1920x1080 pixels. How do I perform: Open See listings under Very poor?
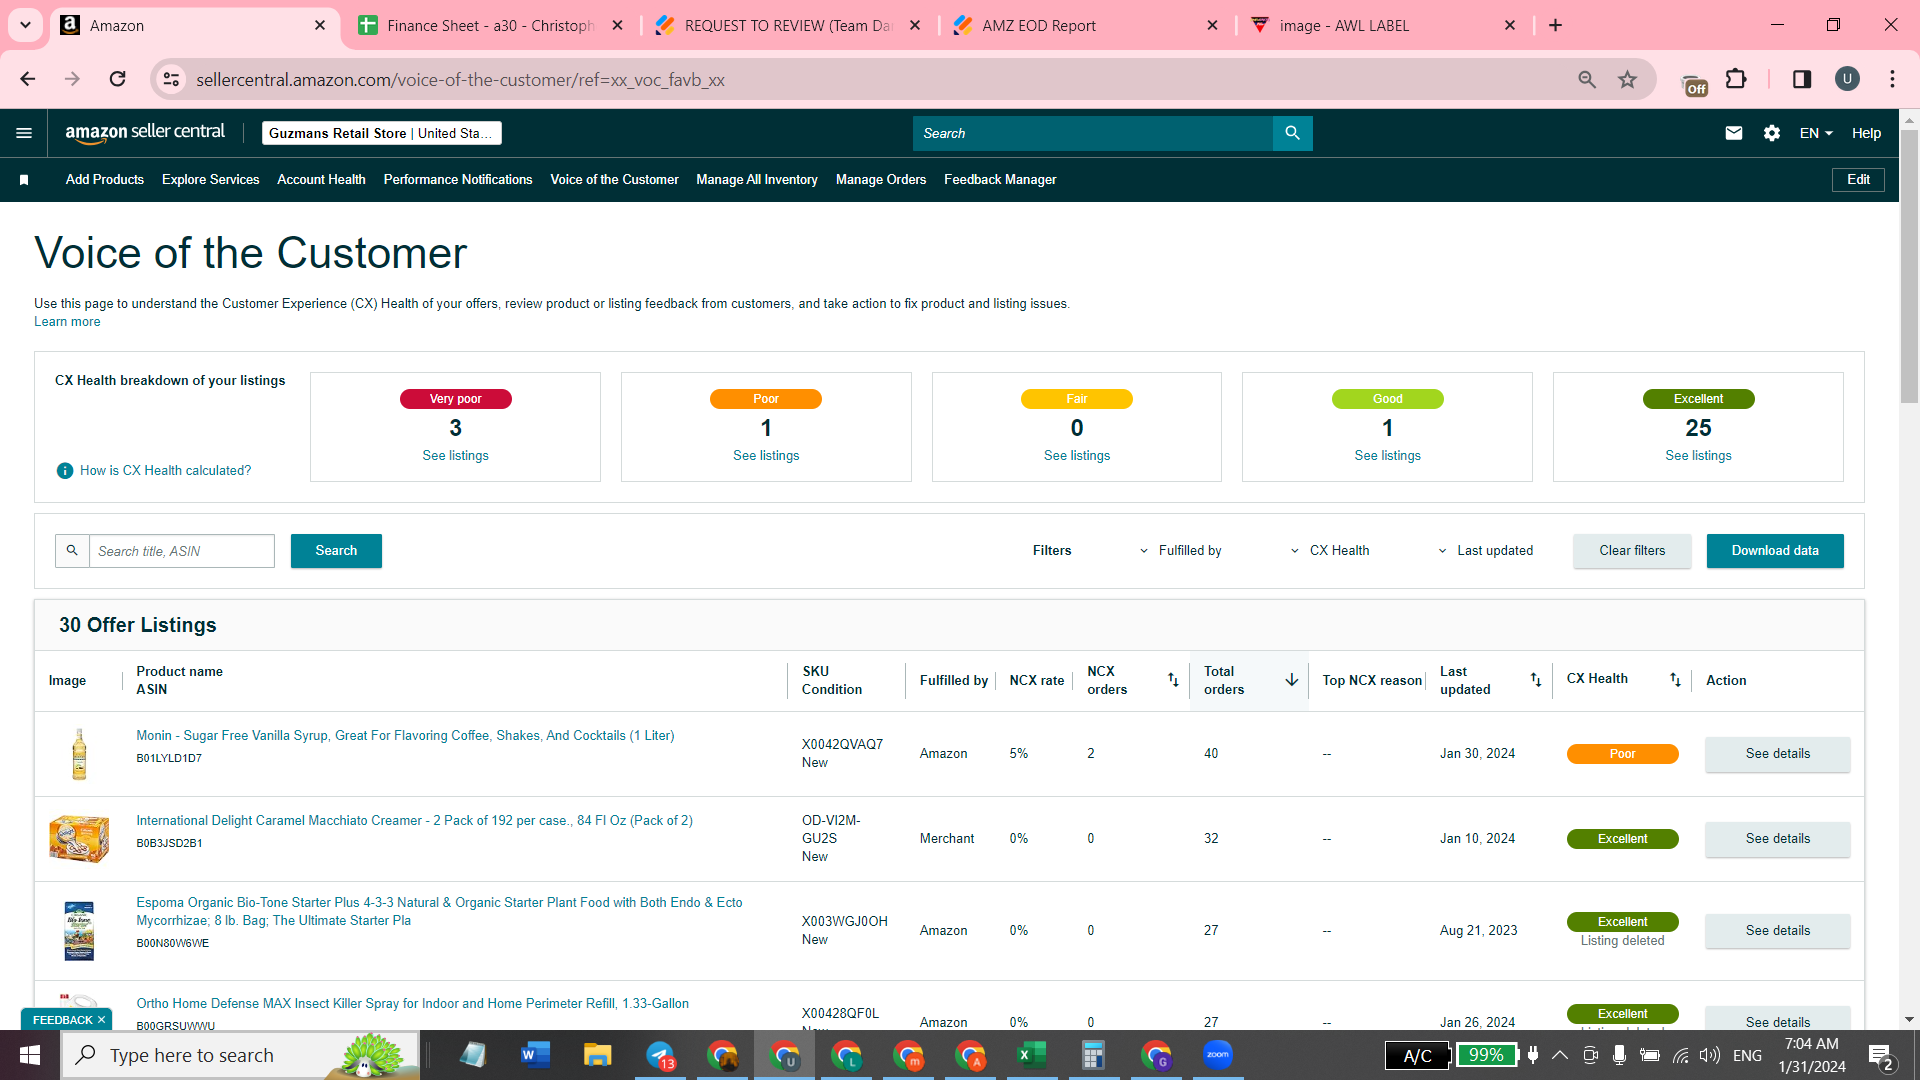point(455,456)
